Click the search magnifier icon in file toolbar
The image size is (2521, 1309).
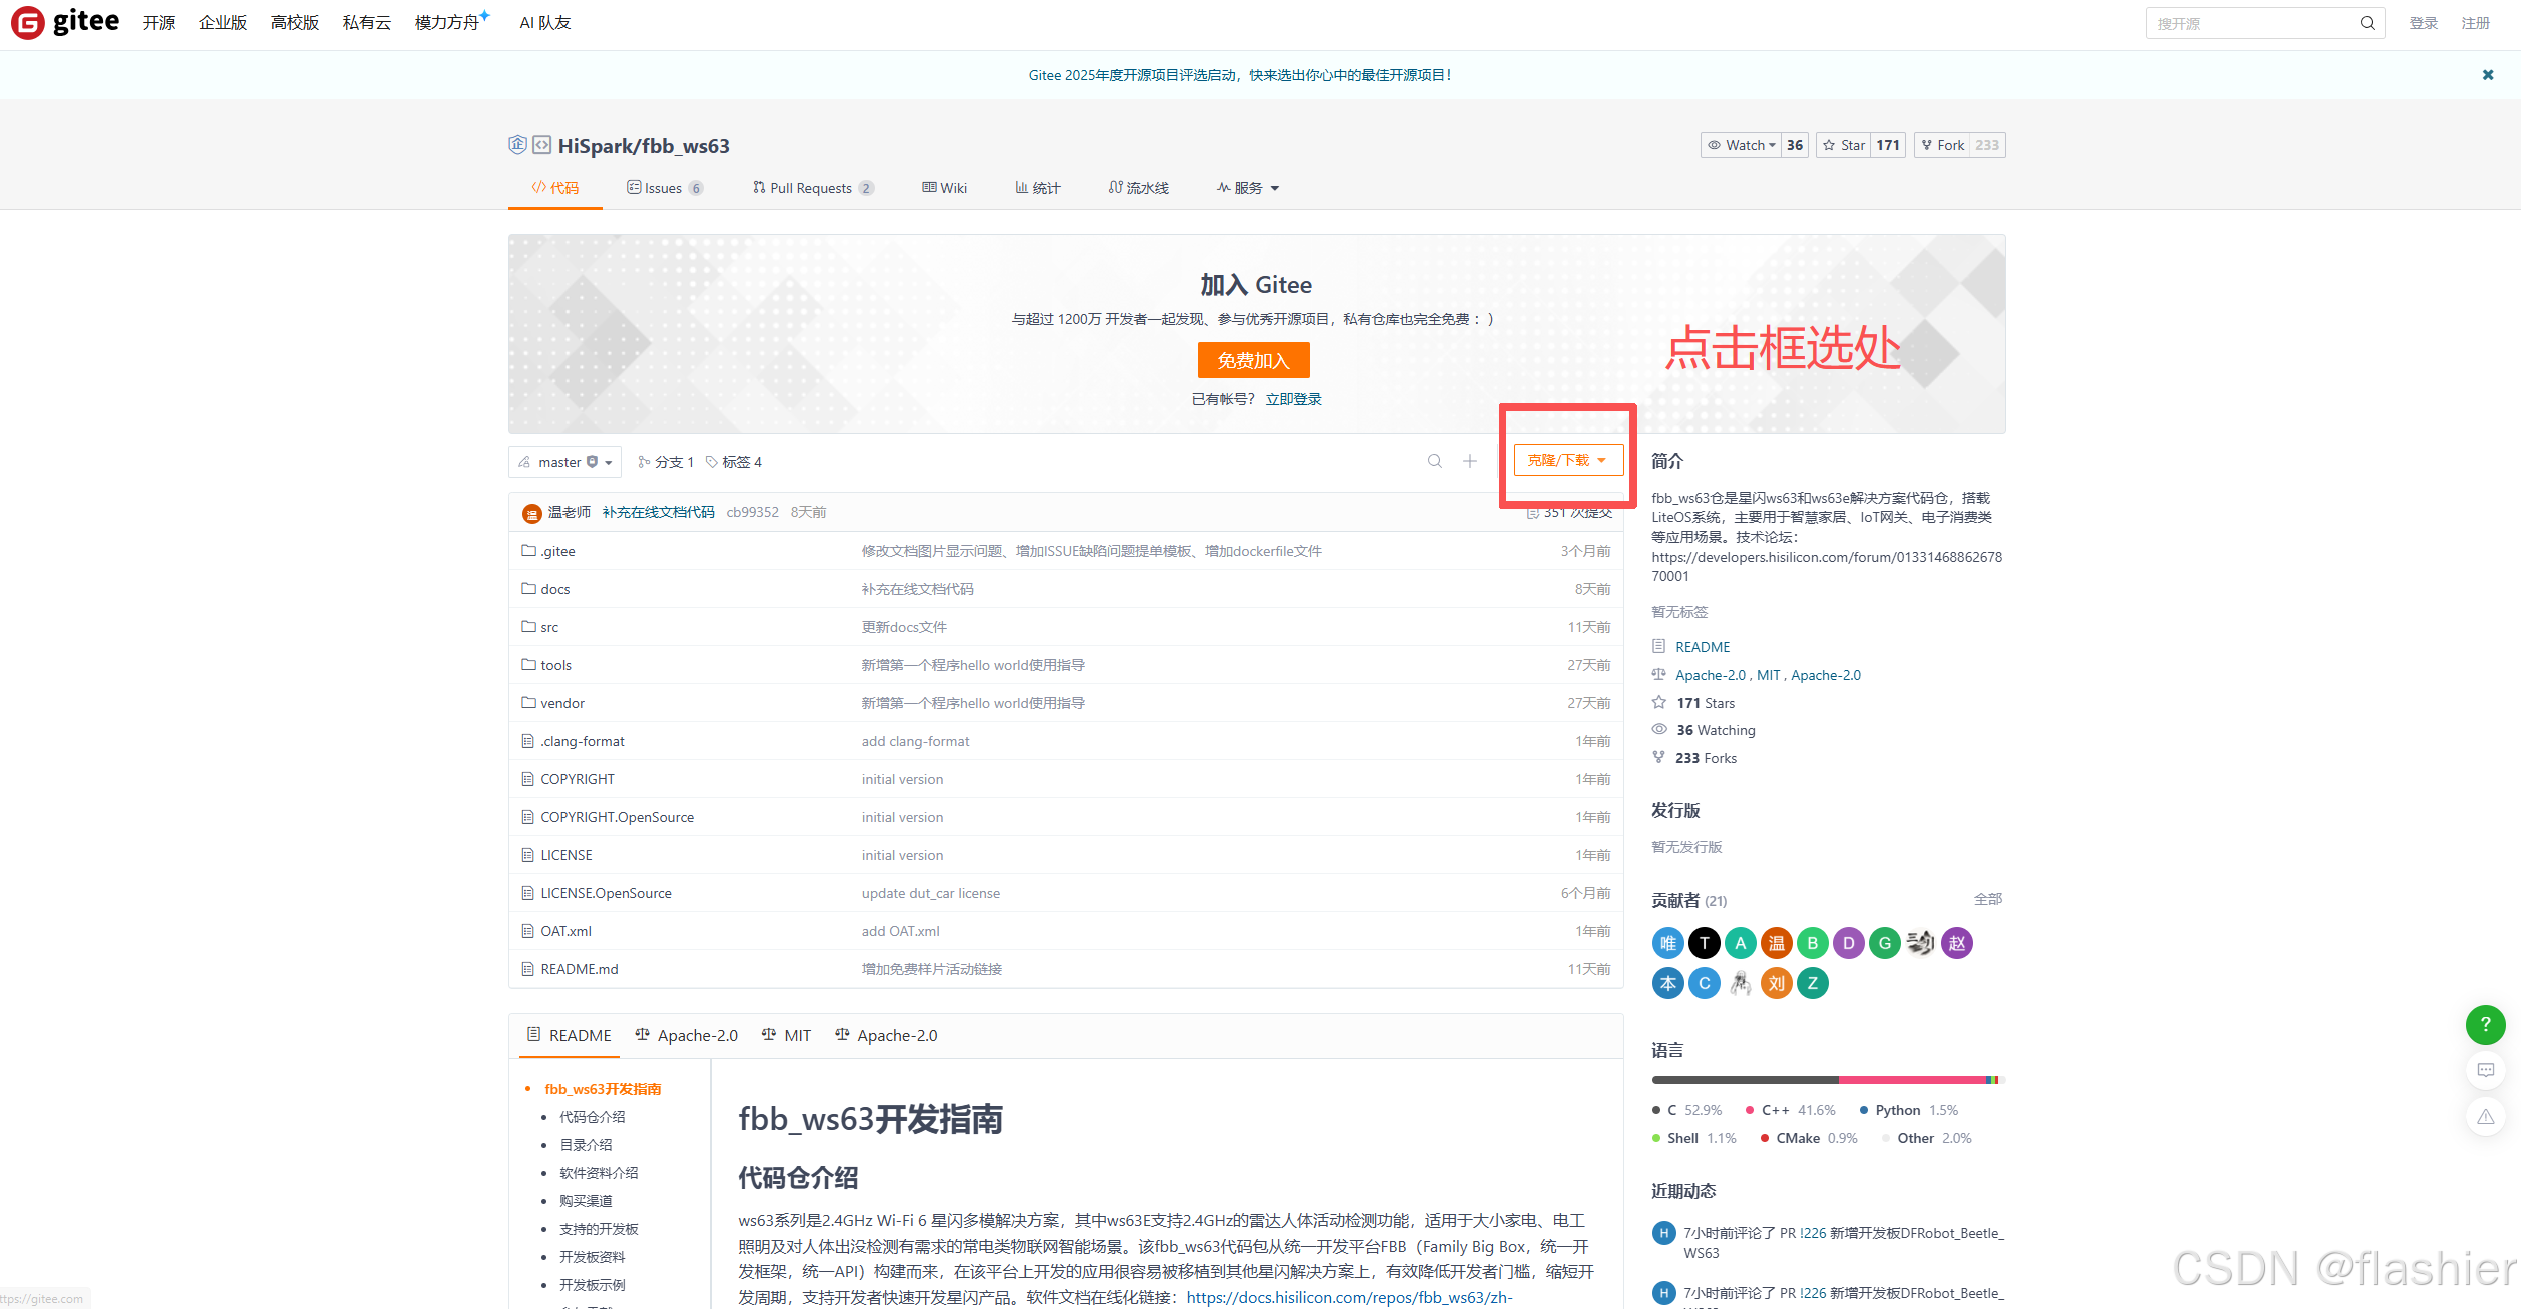(1434, 461)
